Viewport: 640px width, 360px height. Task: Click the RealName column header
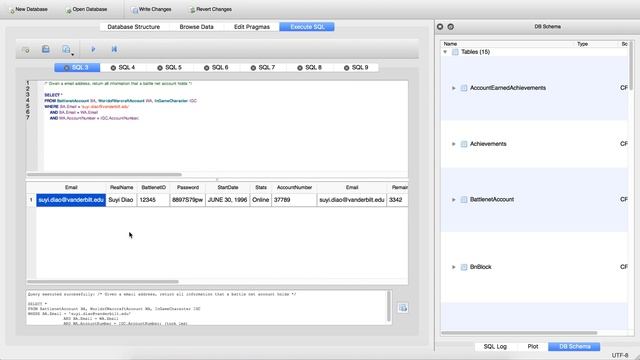coord(121,187)
